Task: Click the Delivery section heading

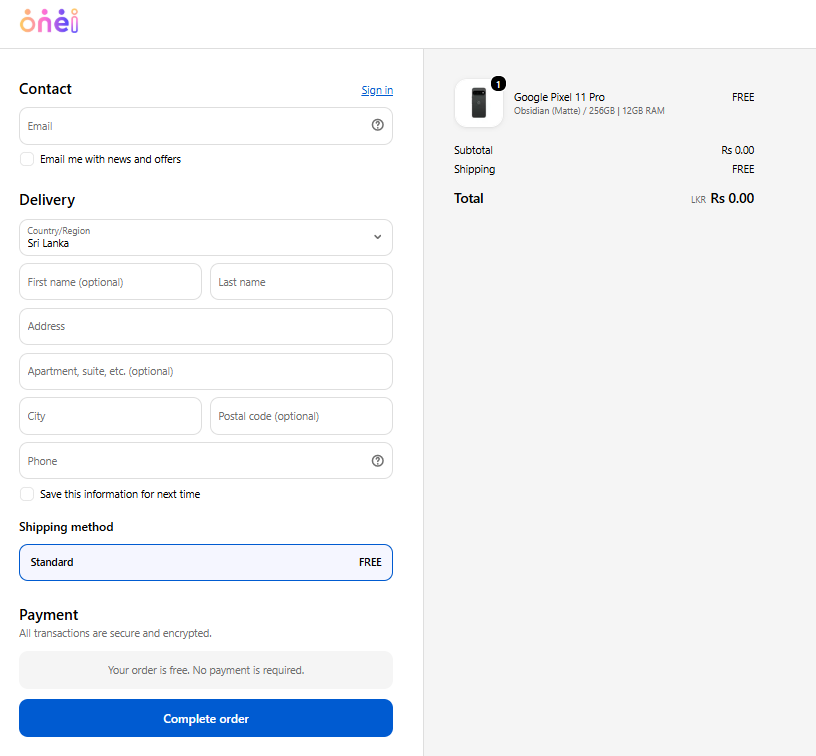Action: tap(47, 200)
